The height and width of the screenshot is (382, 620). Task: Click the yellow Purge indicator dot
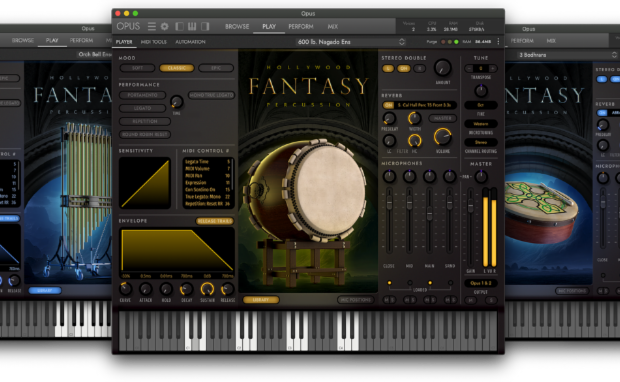(x=450, y=42)
